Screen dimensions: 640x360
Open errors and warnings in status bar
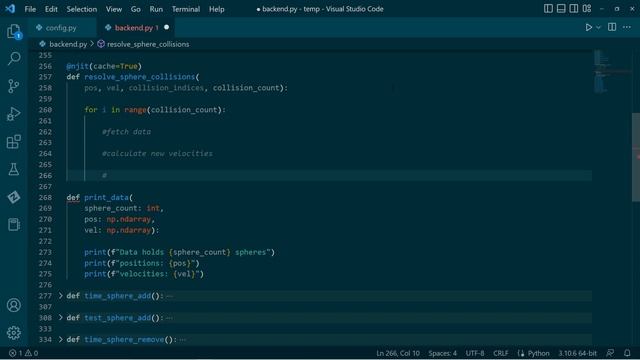[23, 353]
